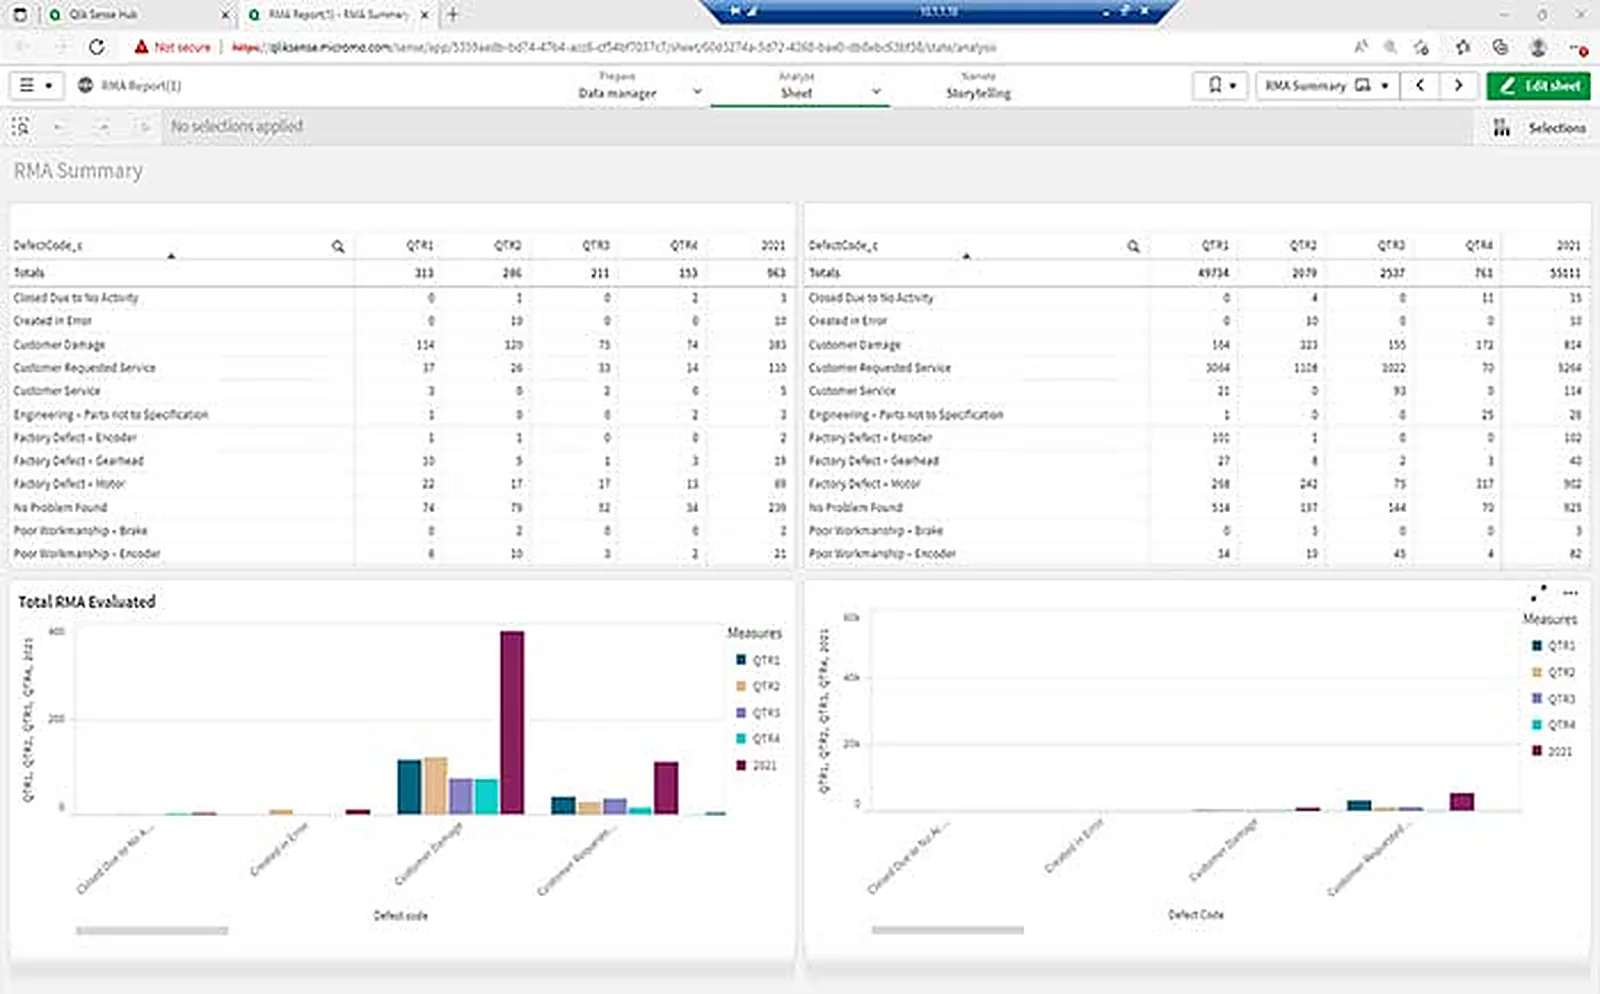Sort left table by DefectCode_c header

coord(46,245)
